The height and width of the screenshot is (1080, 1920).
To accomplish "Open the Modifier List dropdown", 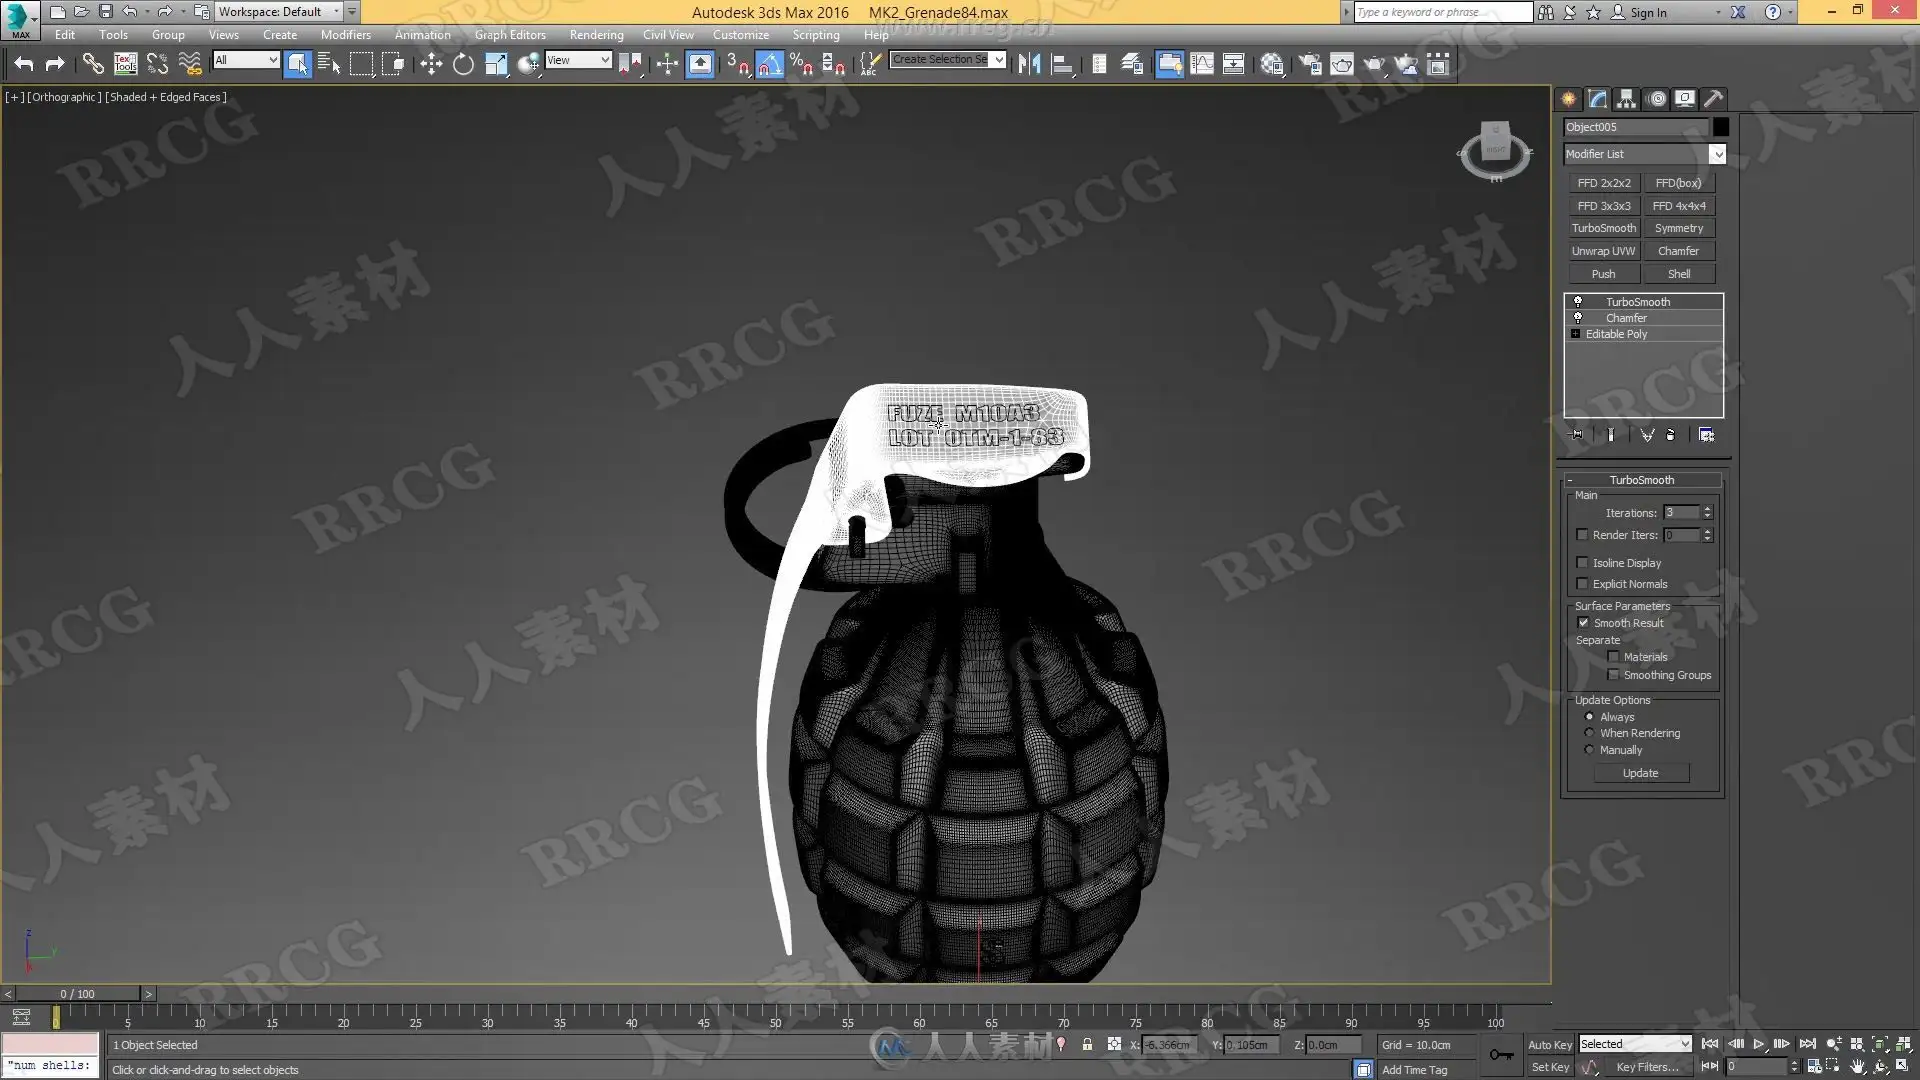I will [1717, 154].
